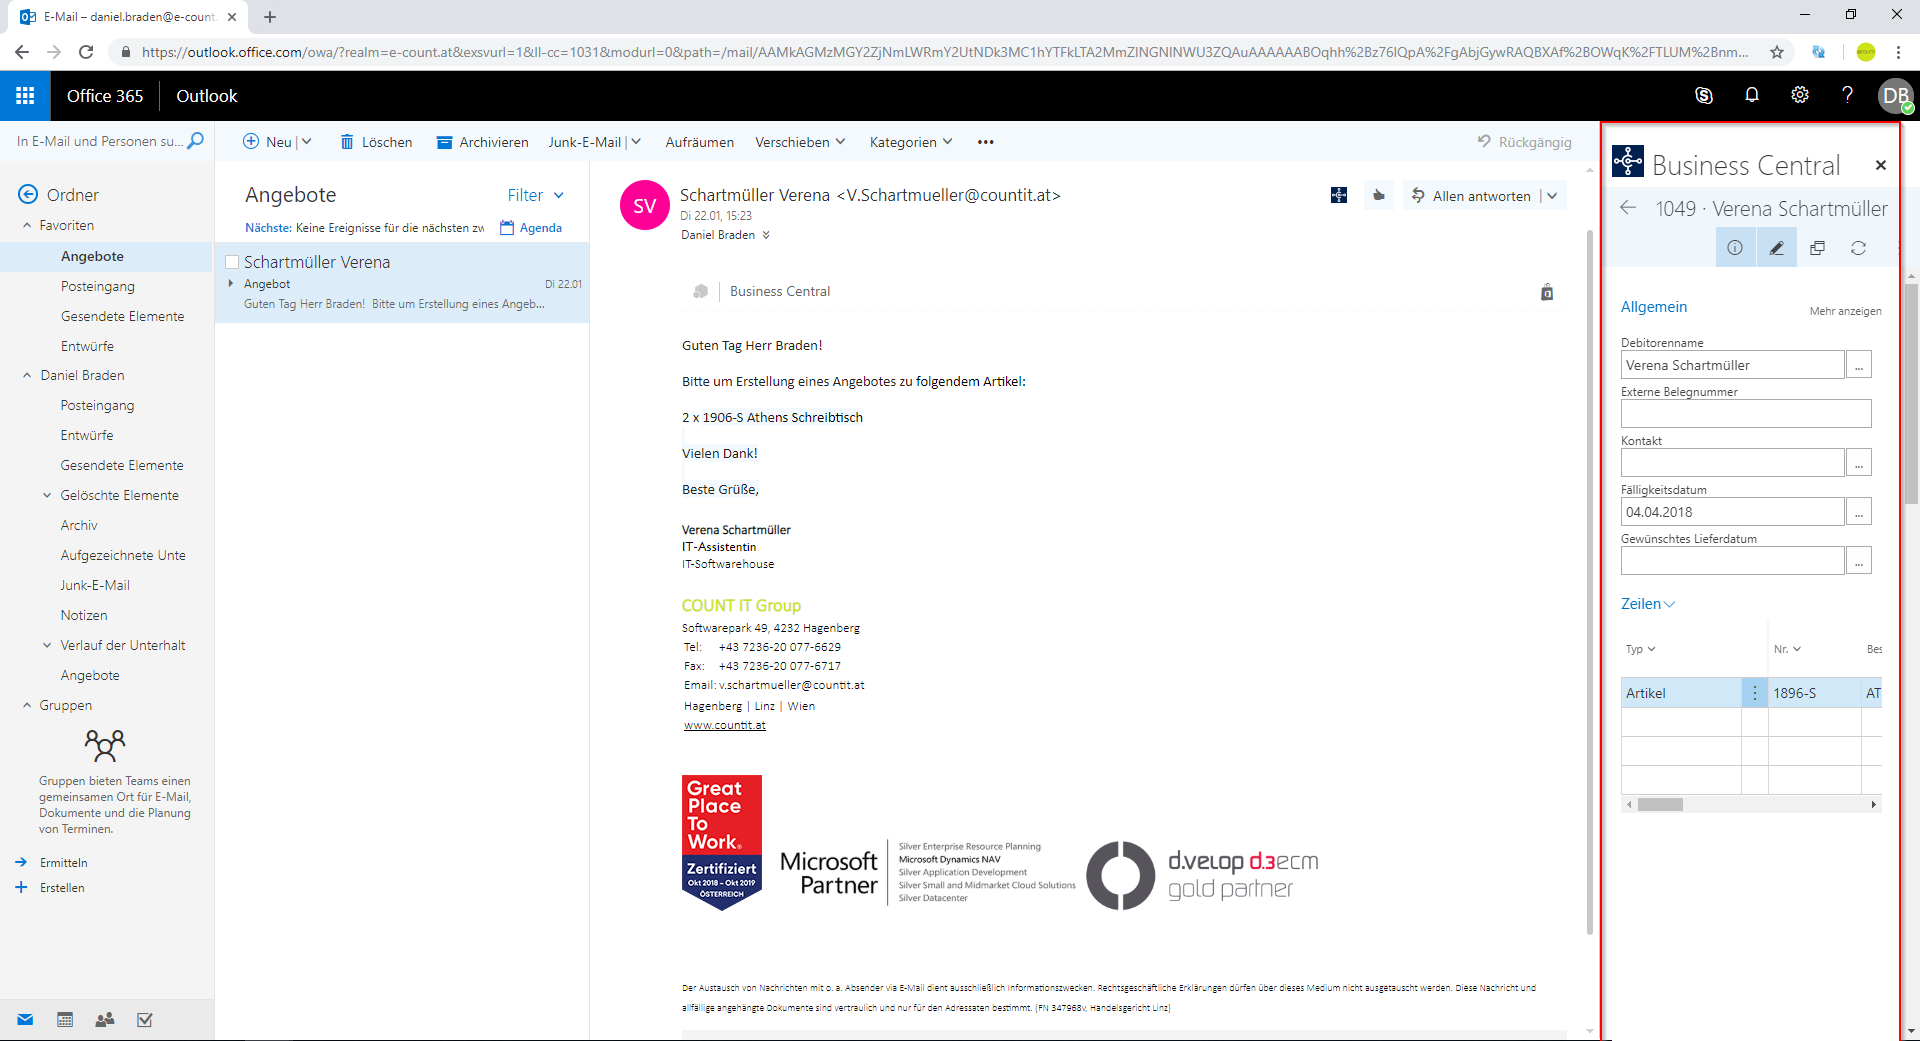Viewport: 1920px width, 1041px height.
Task: Open the Notizen folder
Action: (84, 615)
